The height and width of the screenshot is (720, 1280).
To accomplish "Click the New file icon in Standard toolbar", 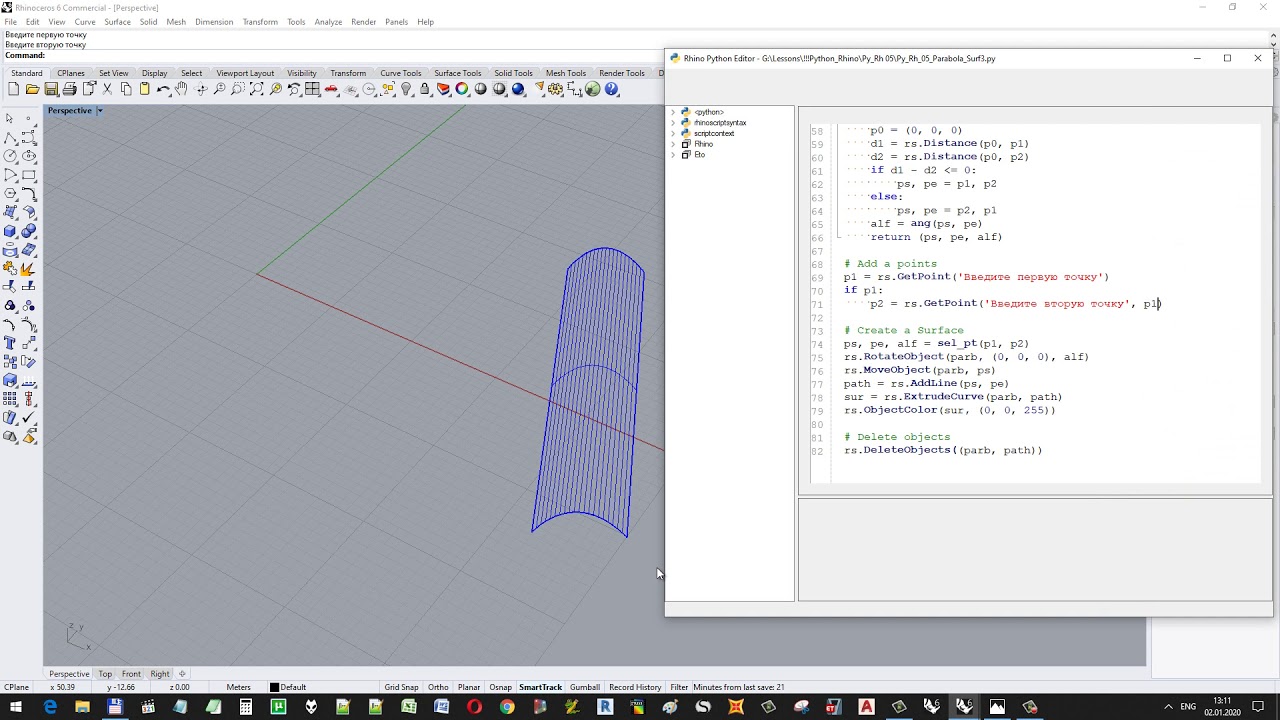I will pyautogui.click(x=13, y=89).
